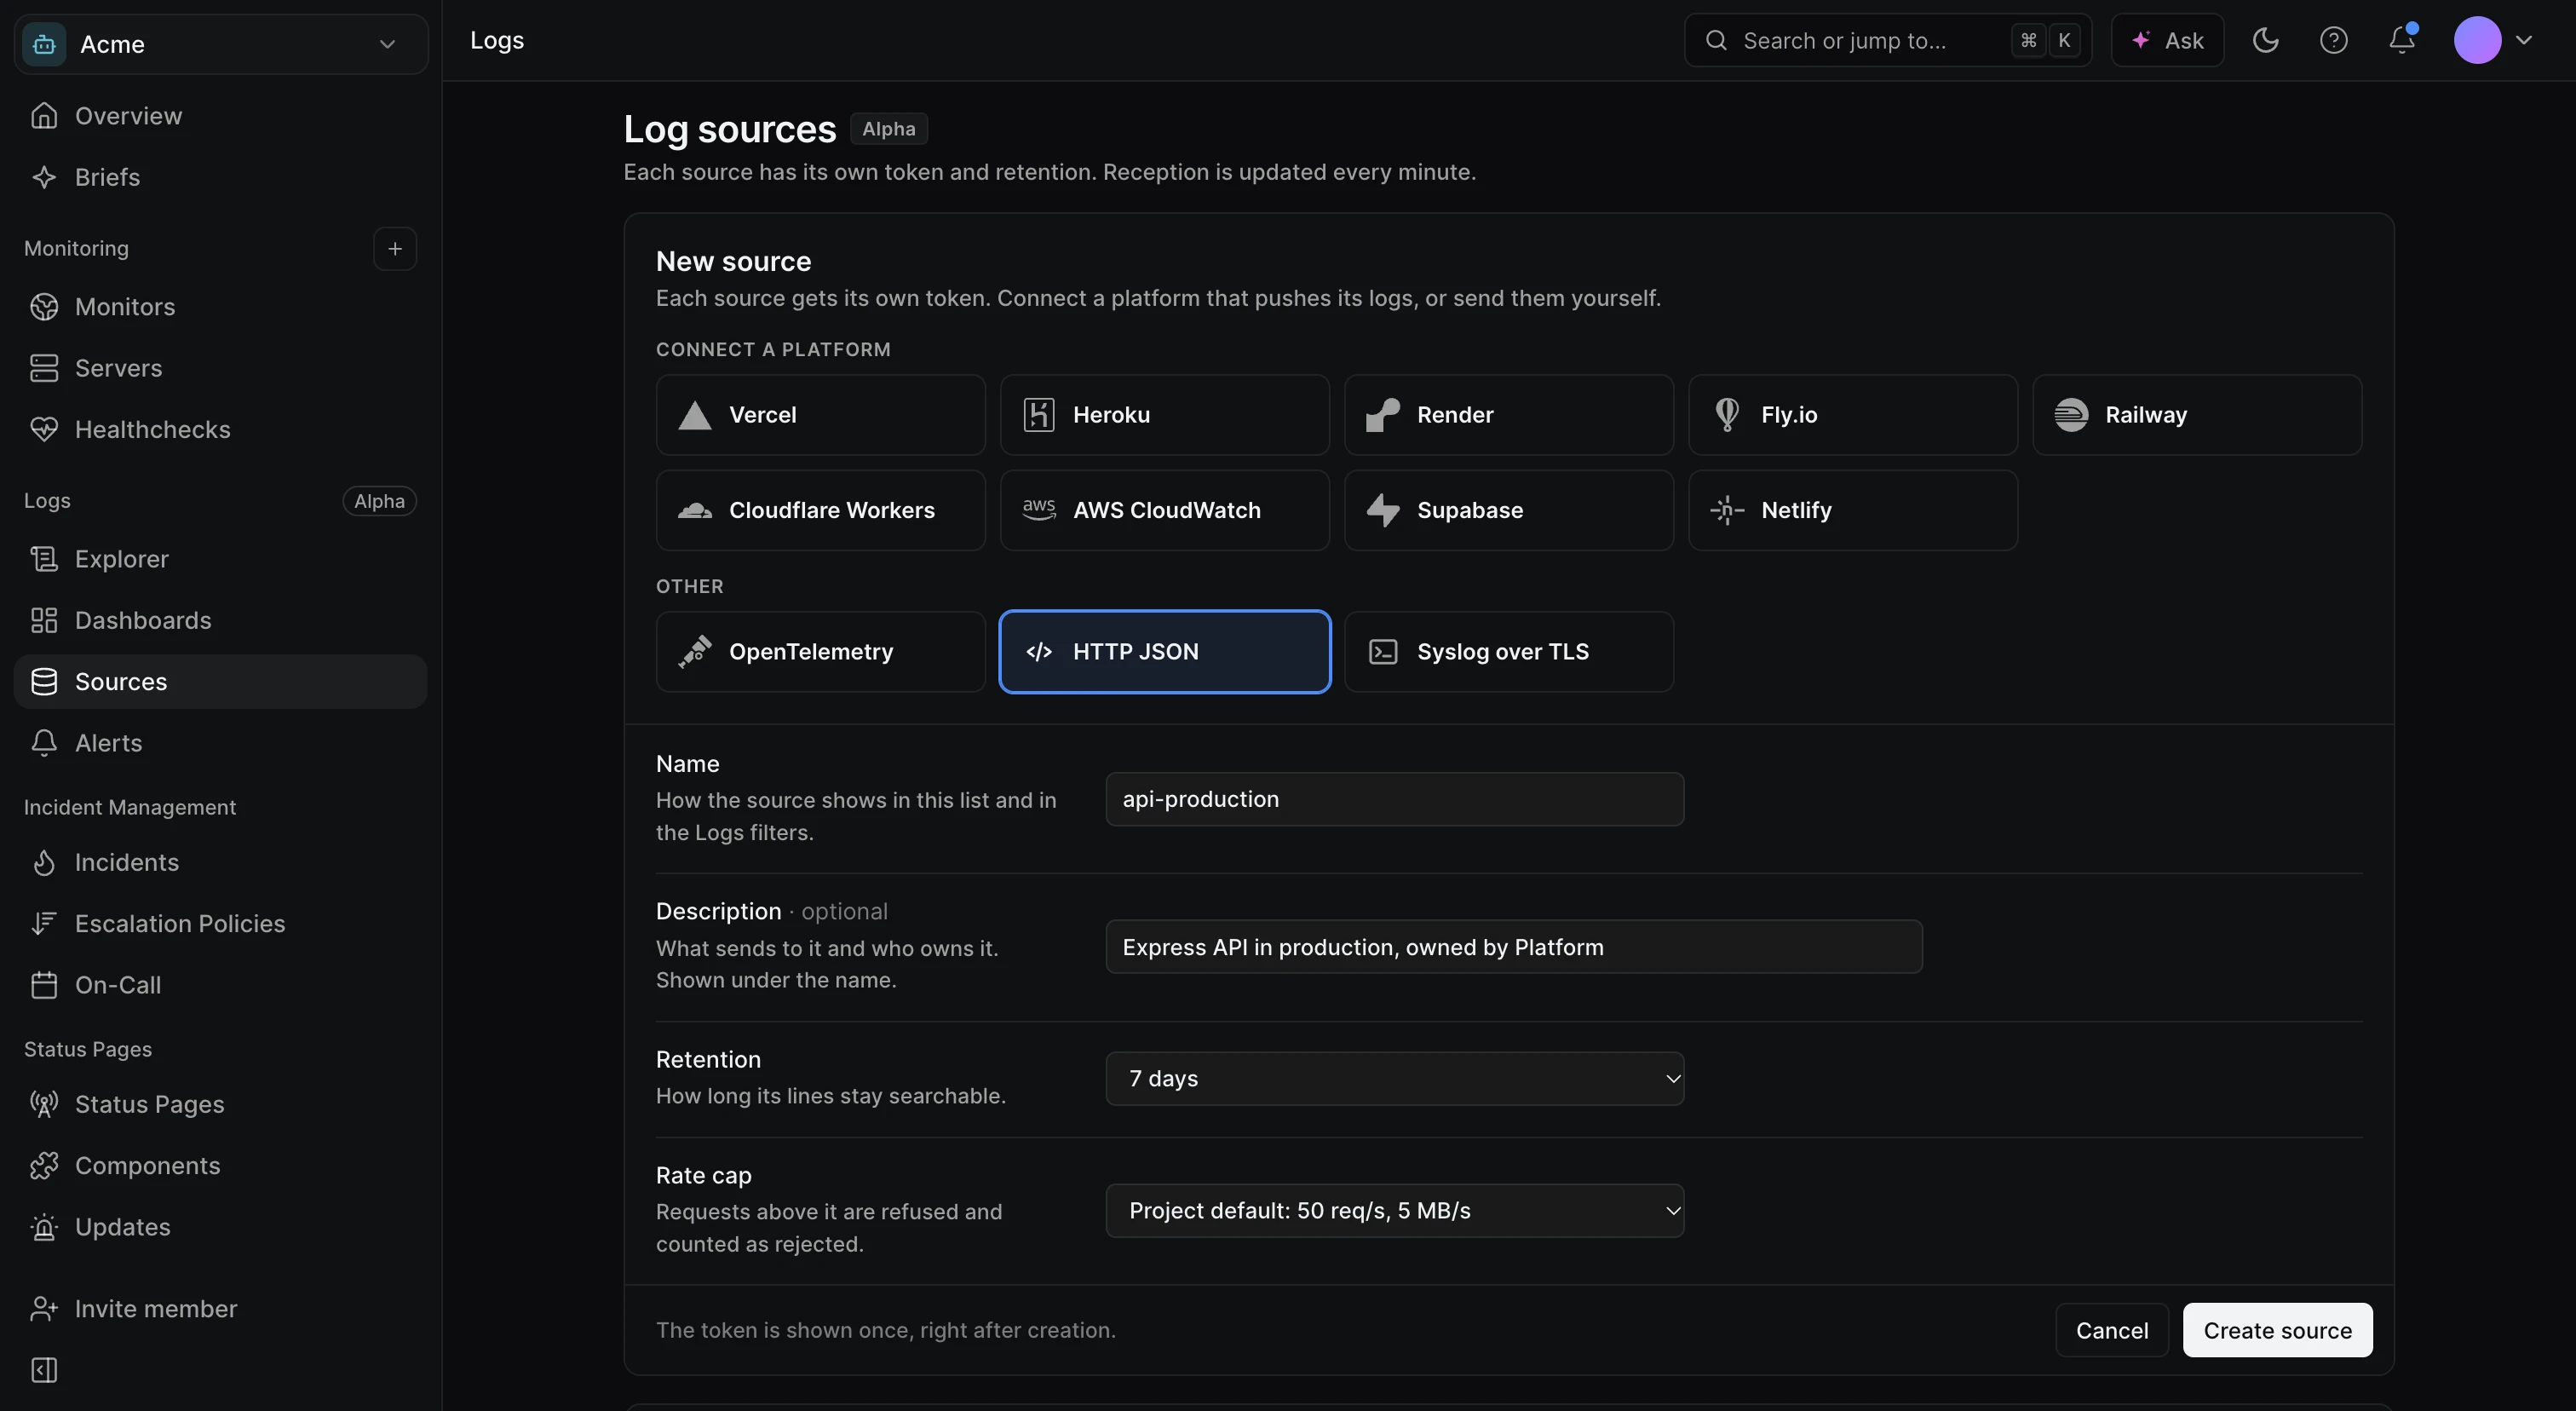
Task: Collapse the sidebar panel icon
Action: pos(44,1370)
